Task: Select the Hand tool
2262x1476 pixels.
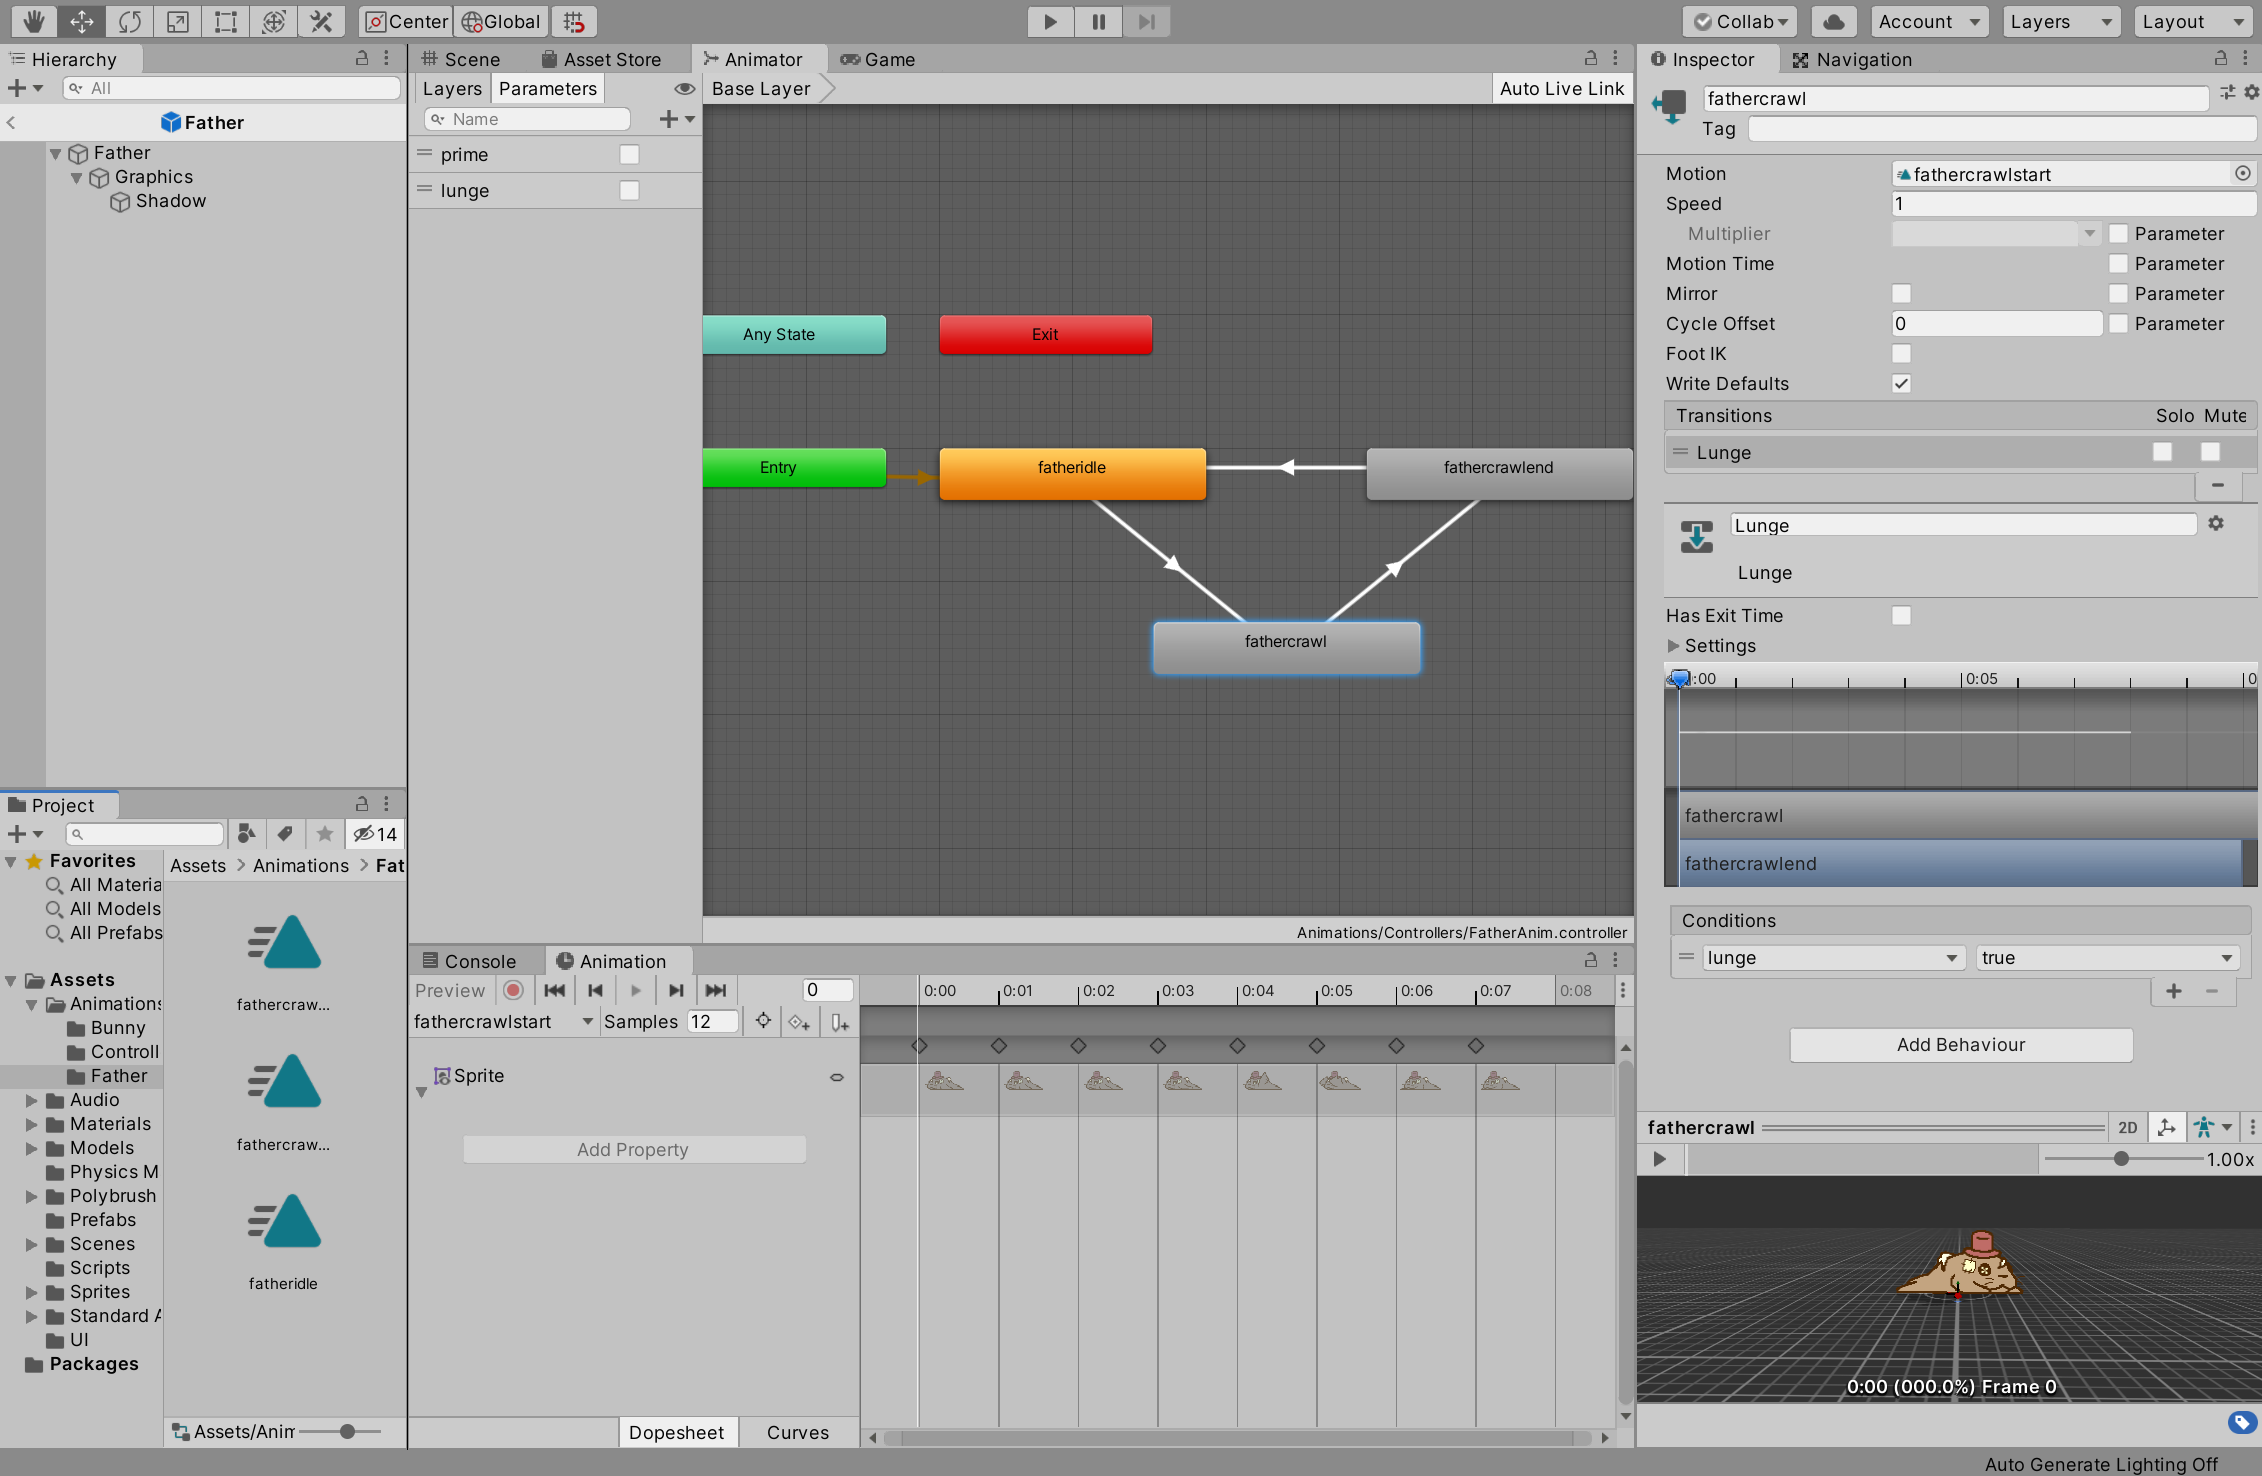Action: click(x=34, y=21)
